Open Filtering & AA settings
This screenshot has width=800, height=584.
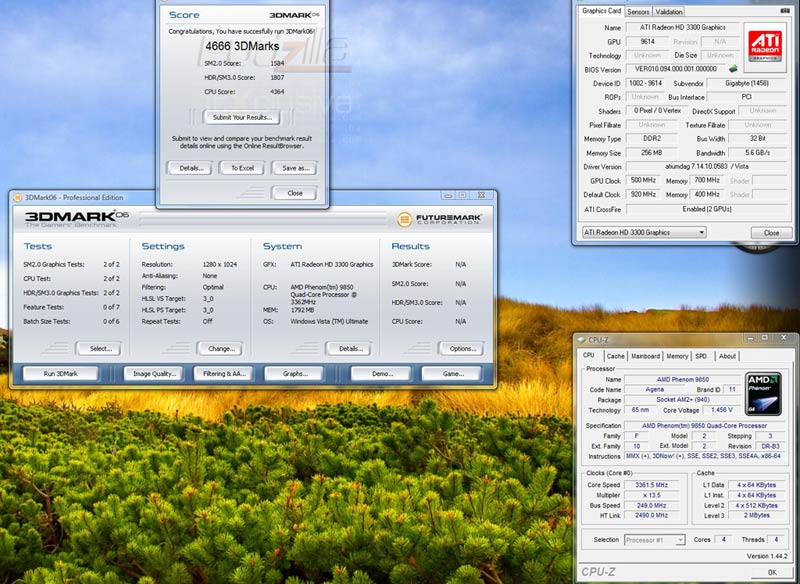(x=225, y=373)
